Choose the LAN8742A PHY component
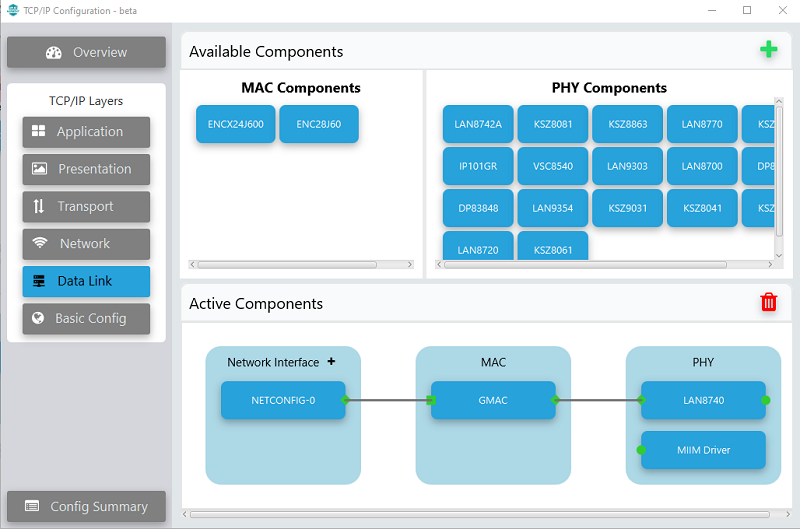This screenshot has width=800, height=529. coord(478,125)
